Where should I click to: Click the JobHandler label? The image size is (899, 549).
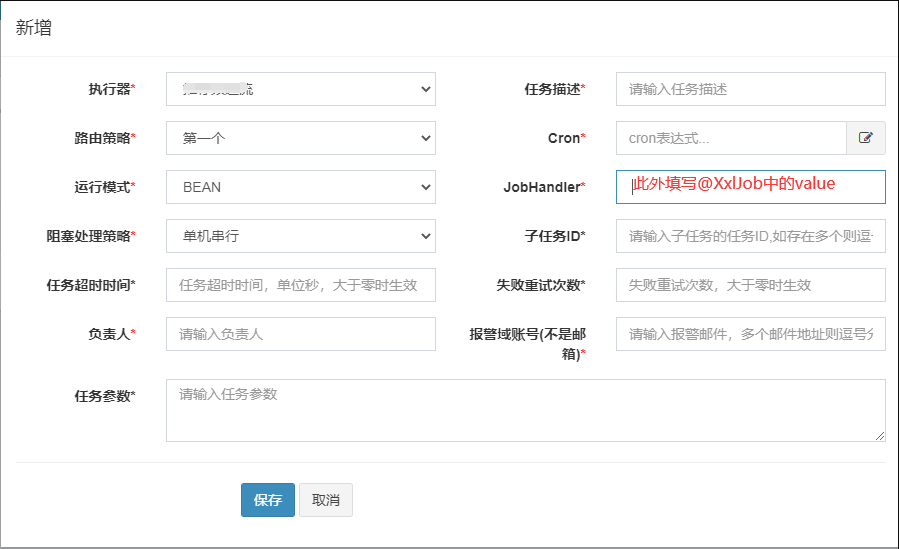(545, 187)
